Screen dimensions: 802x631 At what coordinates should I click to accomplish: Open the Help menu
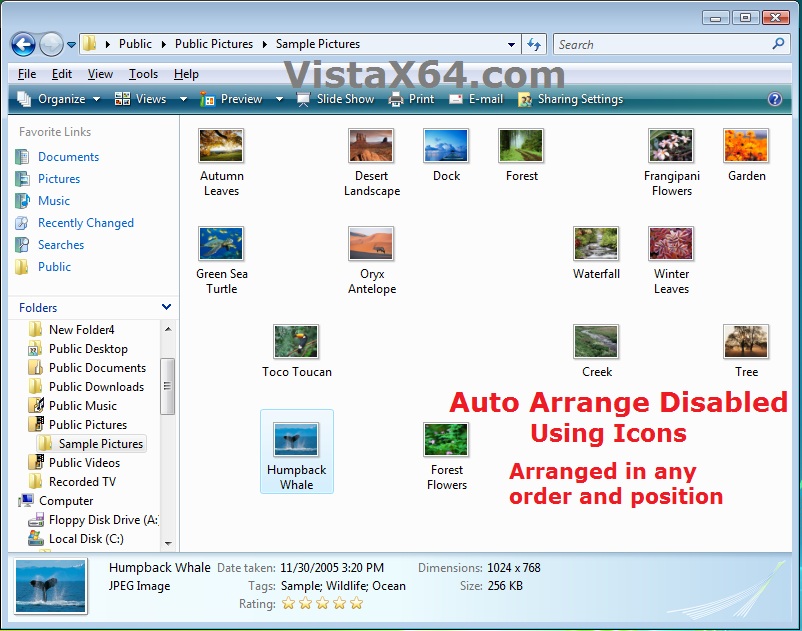[186, 74]
